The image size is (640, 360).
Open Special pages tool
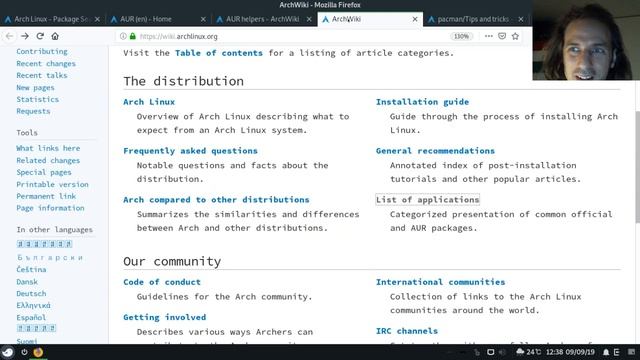click(x=44, y=173)
